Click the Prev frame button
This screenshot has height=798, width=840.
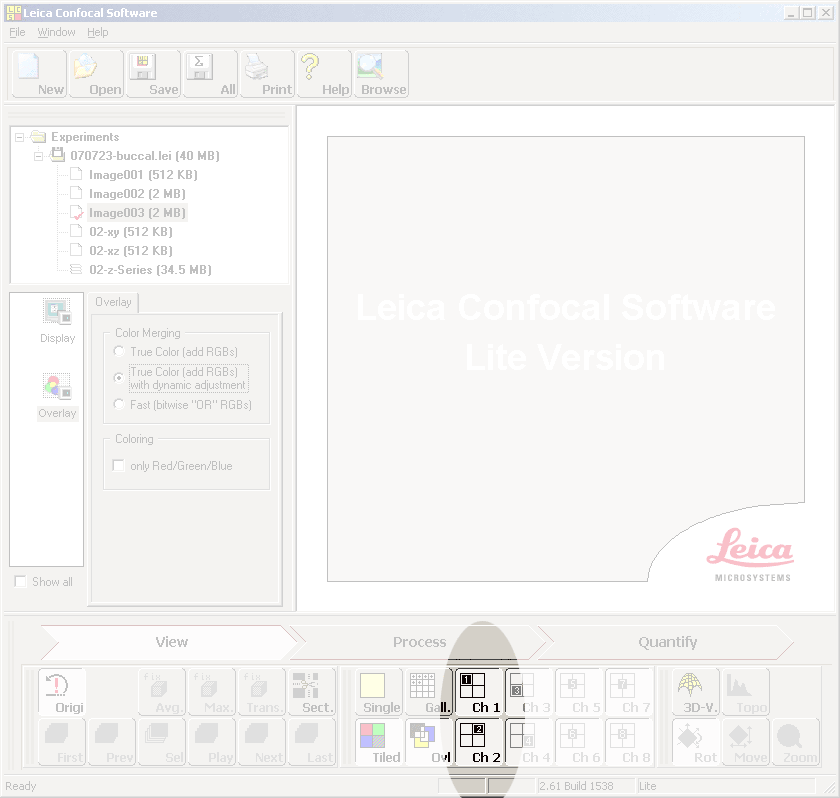(111, 742)
